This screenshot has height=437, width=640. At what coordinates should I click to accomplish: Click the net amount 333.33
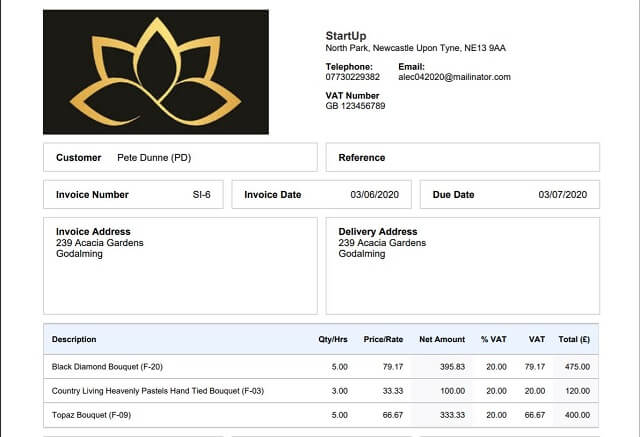452,415
